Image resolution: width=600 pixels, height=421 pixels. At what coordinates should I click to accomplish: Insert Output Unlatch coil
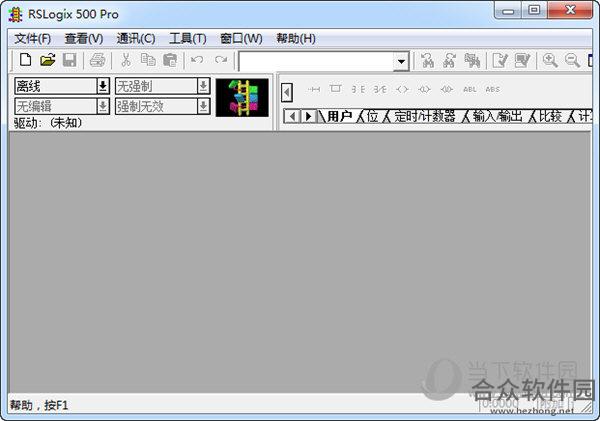click(447, 89)
